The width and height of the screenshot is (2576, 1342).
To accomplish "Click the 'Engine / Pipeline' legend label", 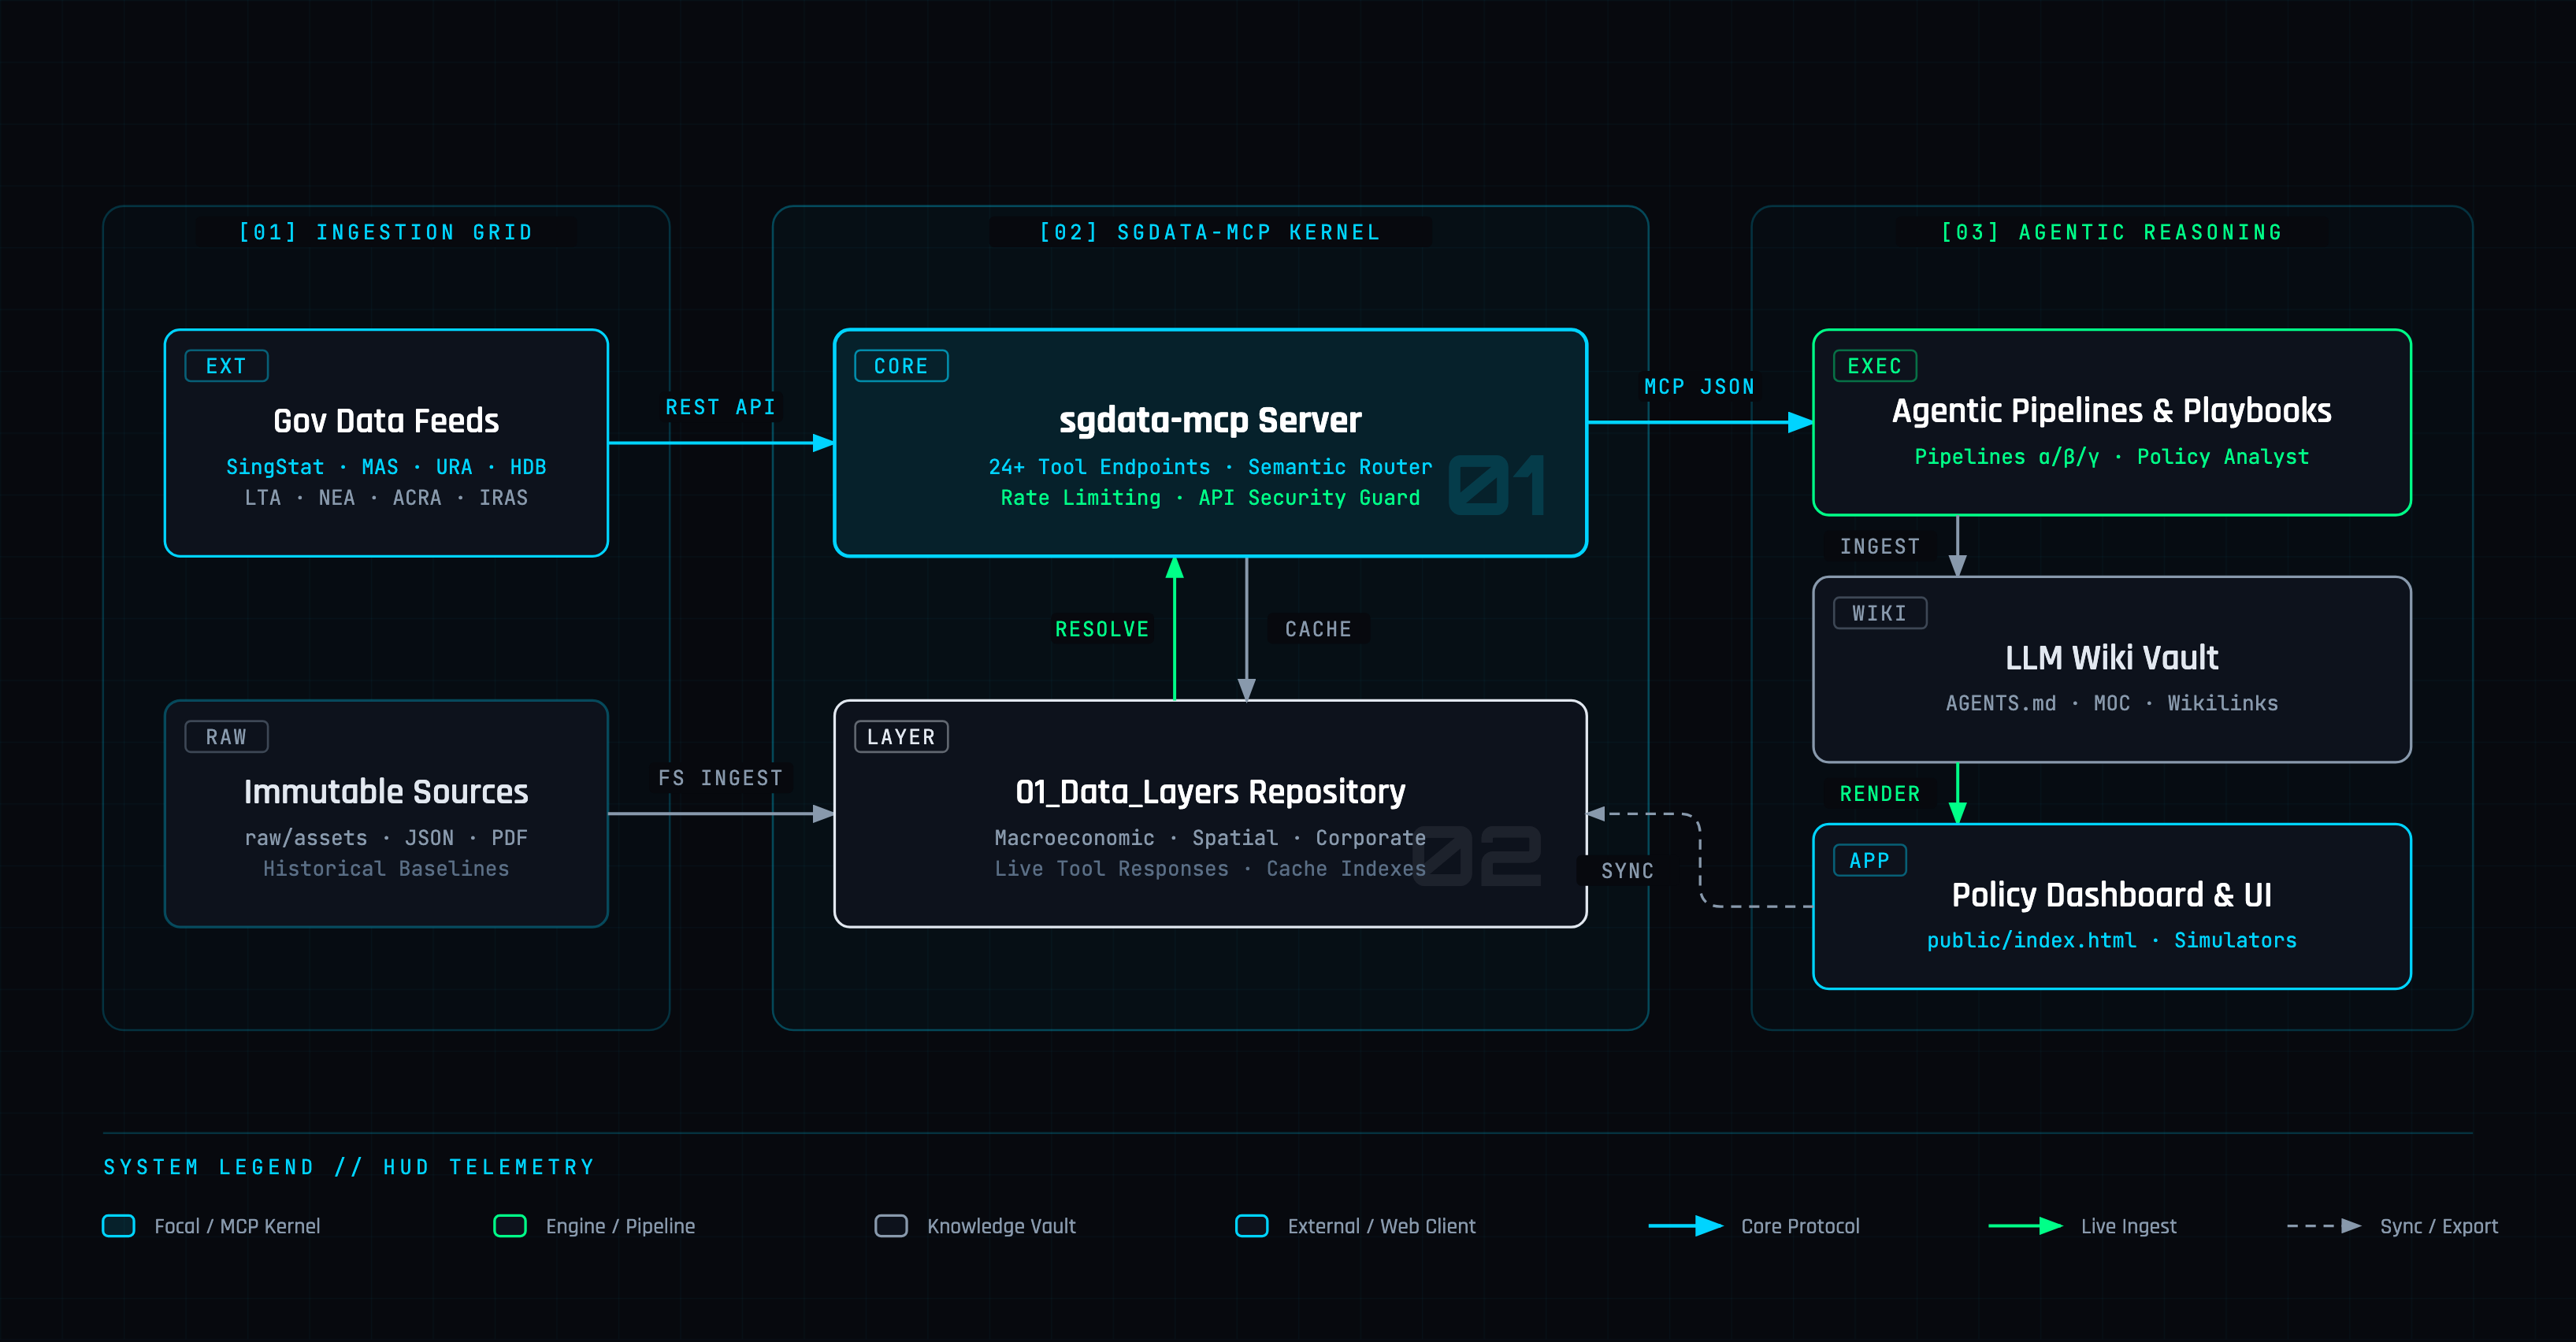I will pyautogui.click(x=620, y=1226).
